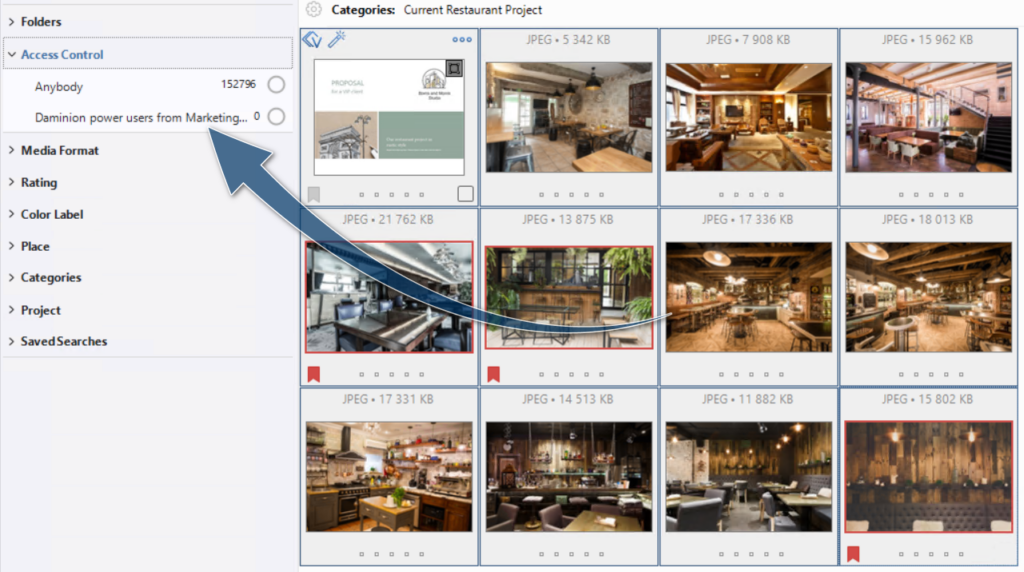Click the preview overlay icon on the proposal thumbnail
The image size is (1024, 572).
pos(454,69)
